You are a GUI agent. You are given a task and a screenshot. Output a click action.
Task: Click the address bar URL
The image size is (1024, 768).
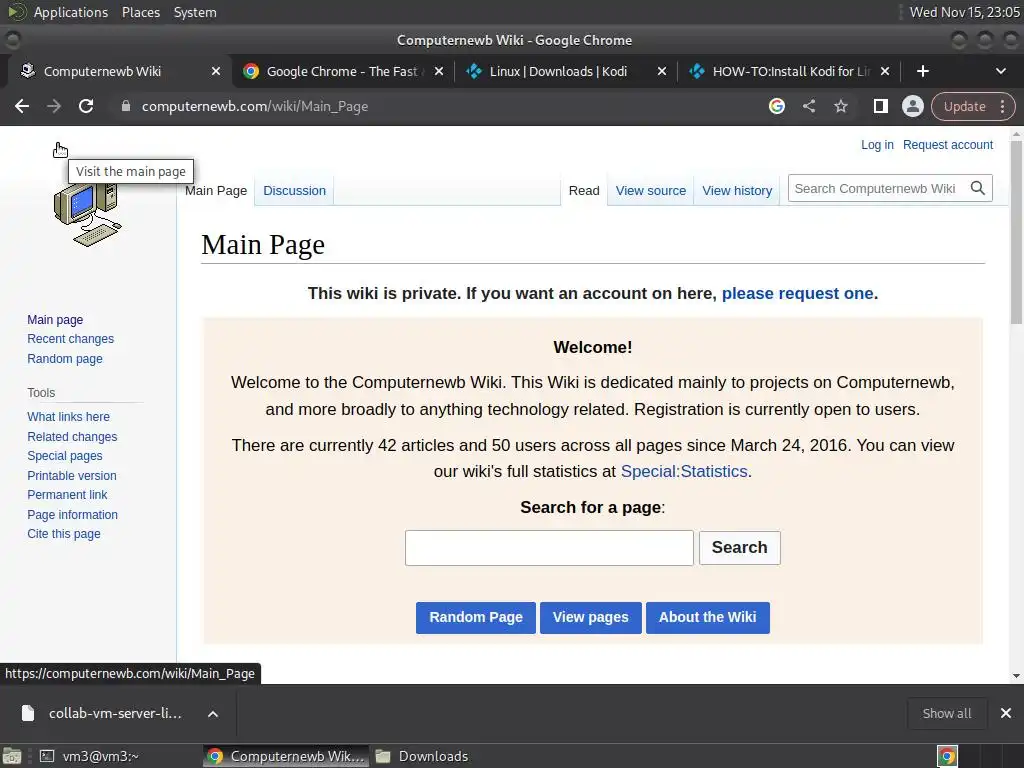[255, 106]
